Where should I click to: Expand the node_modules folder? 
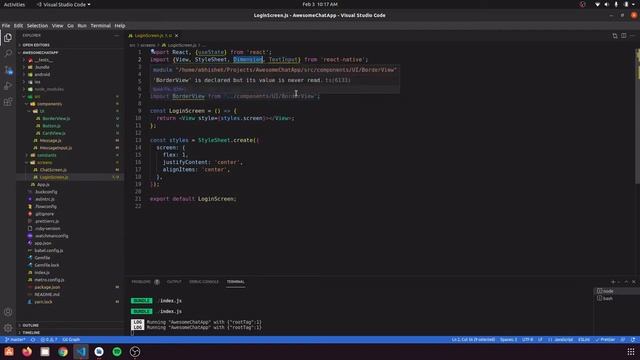(x=49, y=89)
